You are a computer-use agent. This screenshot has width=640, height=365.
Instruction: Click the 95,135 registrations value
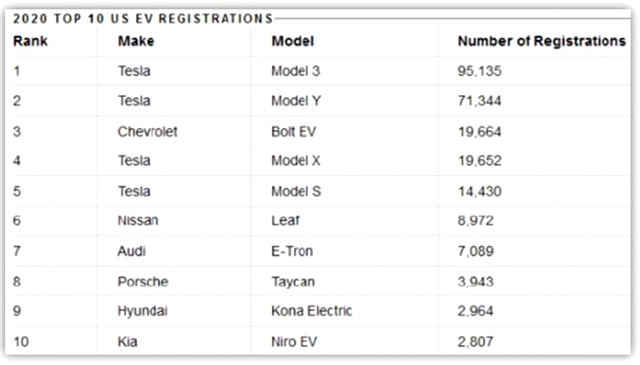click(x=479, y=71)
